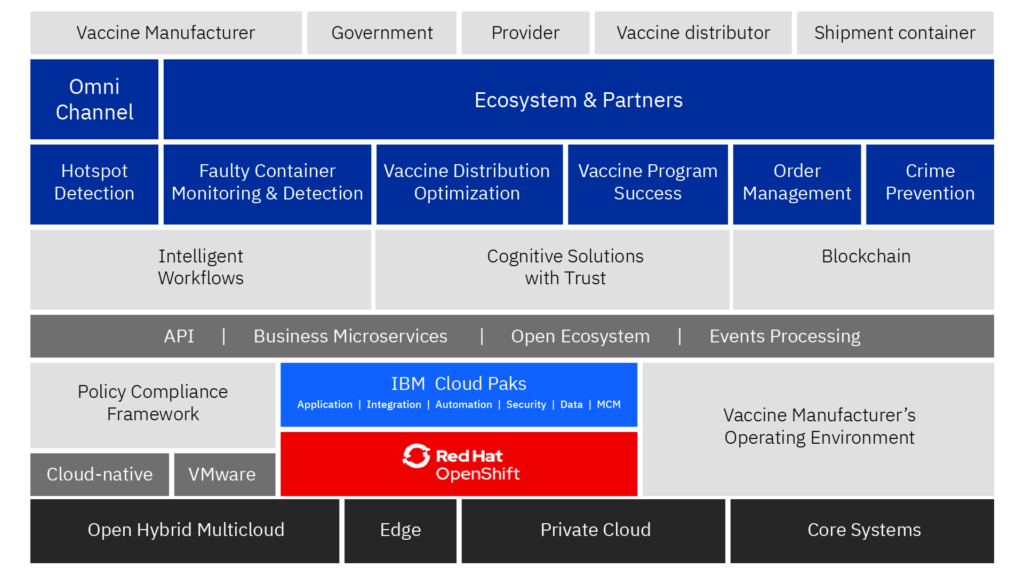Click the Vaccine Distribution Optimization button

pos(468,183)
